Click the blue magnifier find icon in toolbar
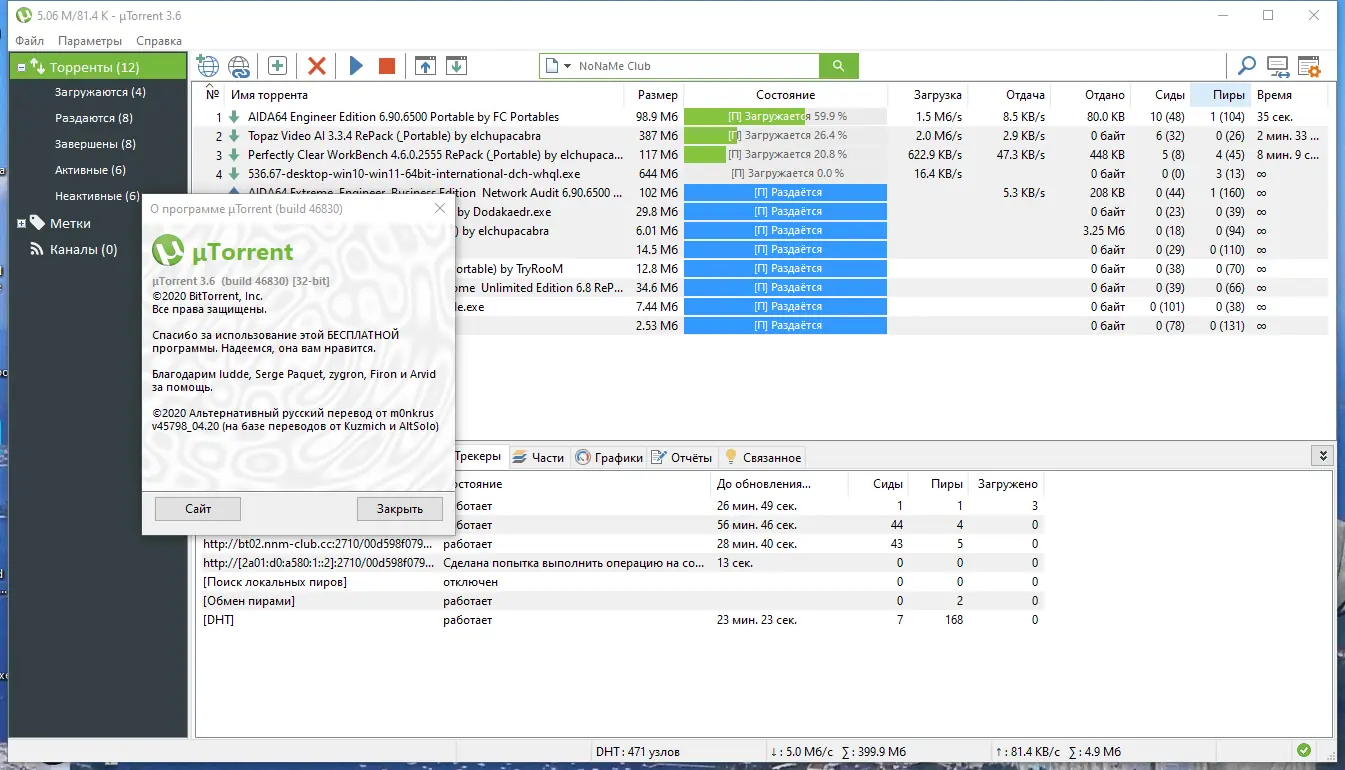 coord(1246,66)
